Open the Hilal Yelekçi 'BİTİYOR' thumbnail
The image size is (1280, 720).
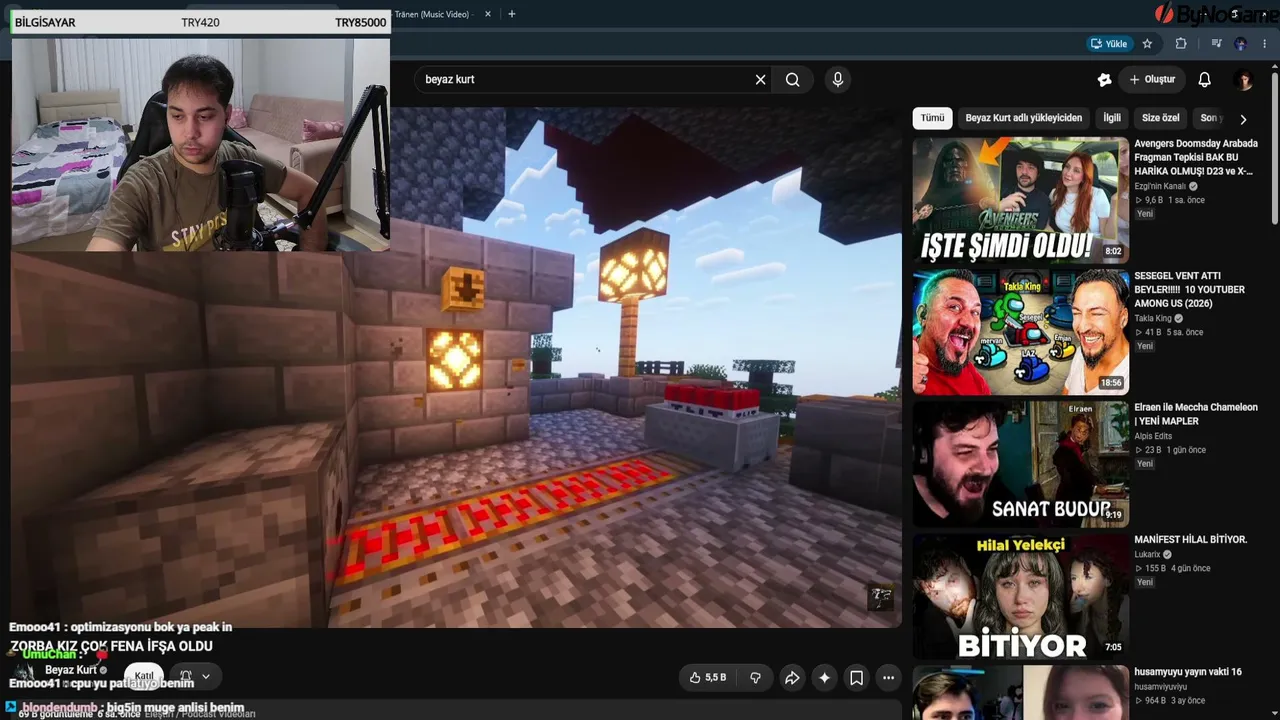[1020, 595]
